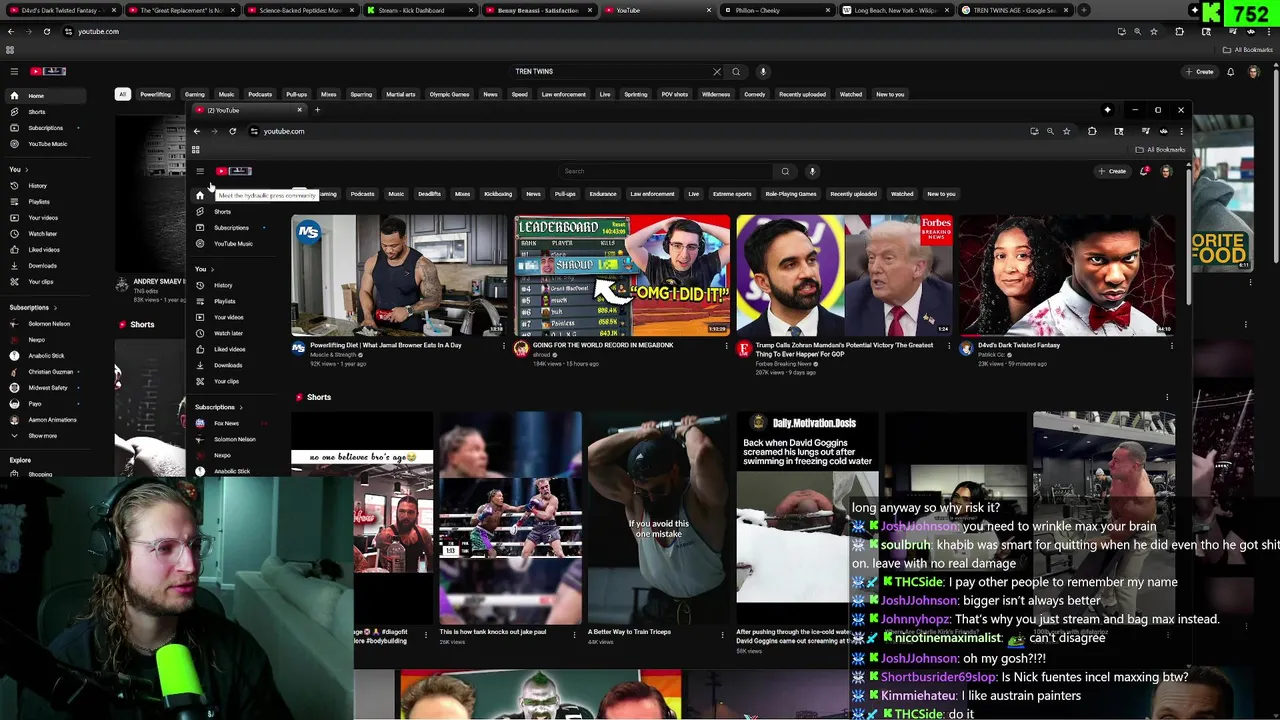Expand the You section in the front window's sidebar
The height and width of the screenshot is (720, 1280).
tap(204, 269)
